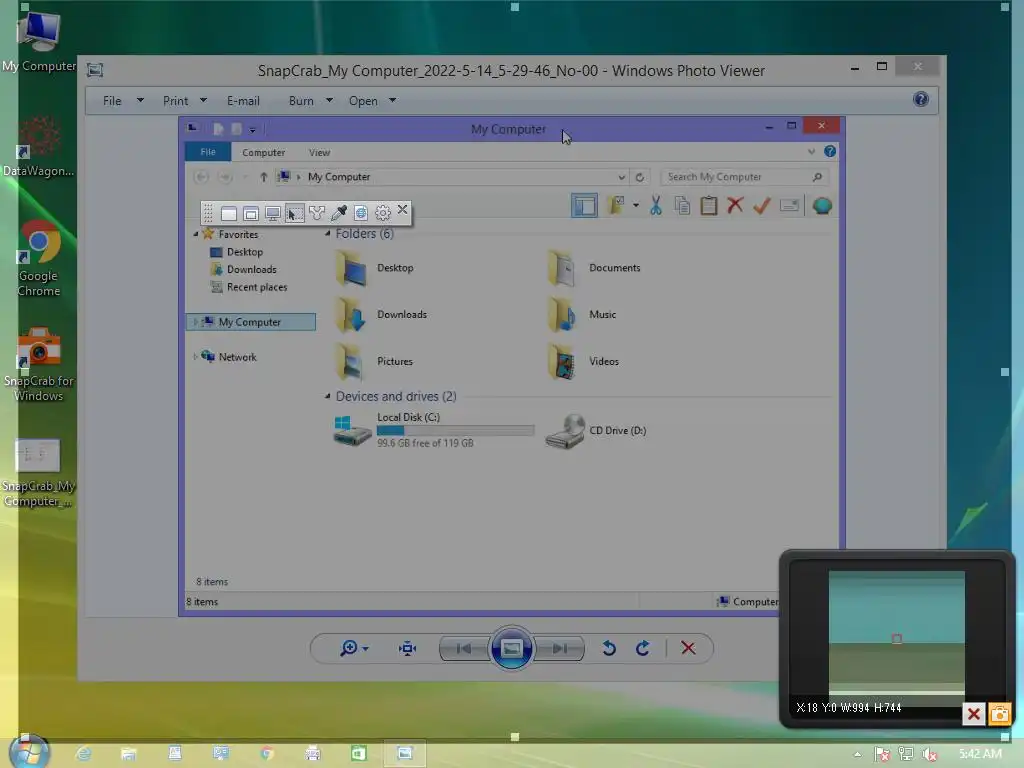Toggle SnapCrab's capture selected area tool
The height and width of the screenshot is (768, 1024).
click(x=295, y=214)
